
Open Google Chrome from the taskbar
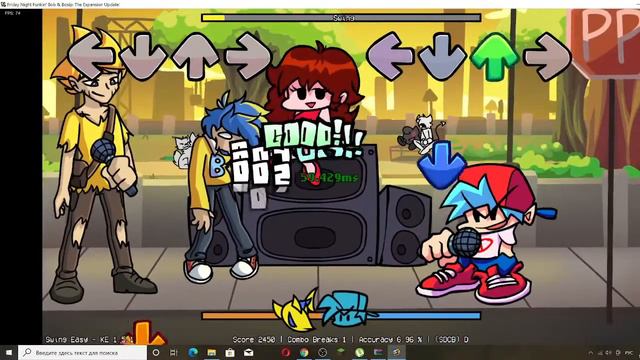click(304, 352)
